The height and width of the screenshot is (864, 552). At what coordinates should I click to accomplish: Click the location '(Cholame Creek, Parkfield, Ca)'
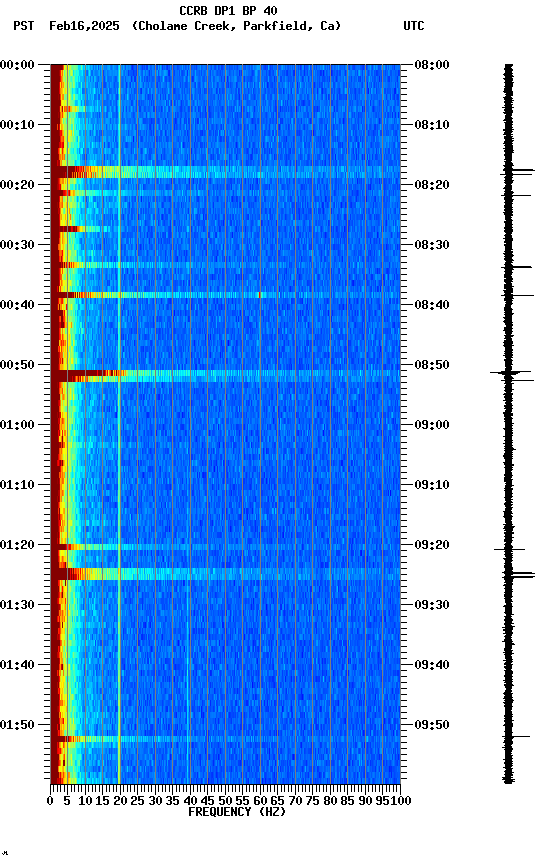tap(236, 26)
